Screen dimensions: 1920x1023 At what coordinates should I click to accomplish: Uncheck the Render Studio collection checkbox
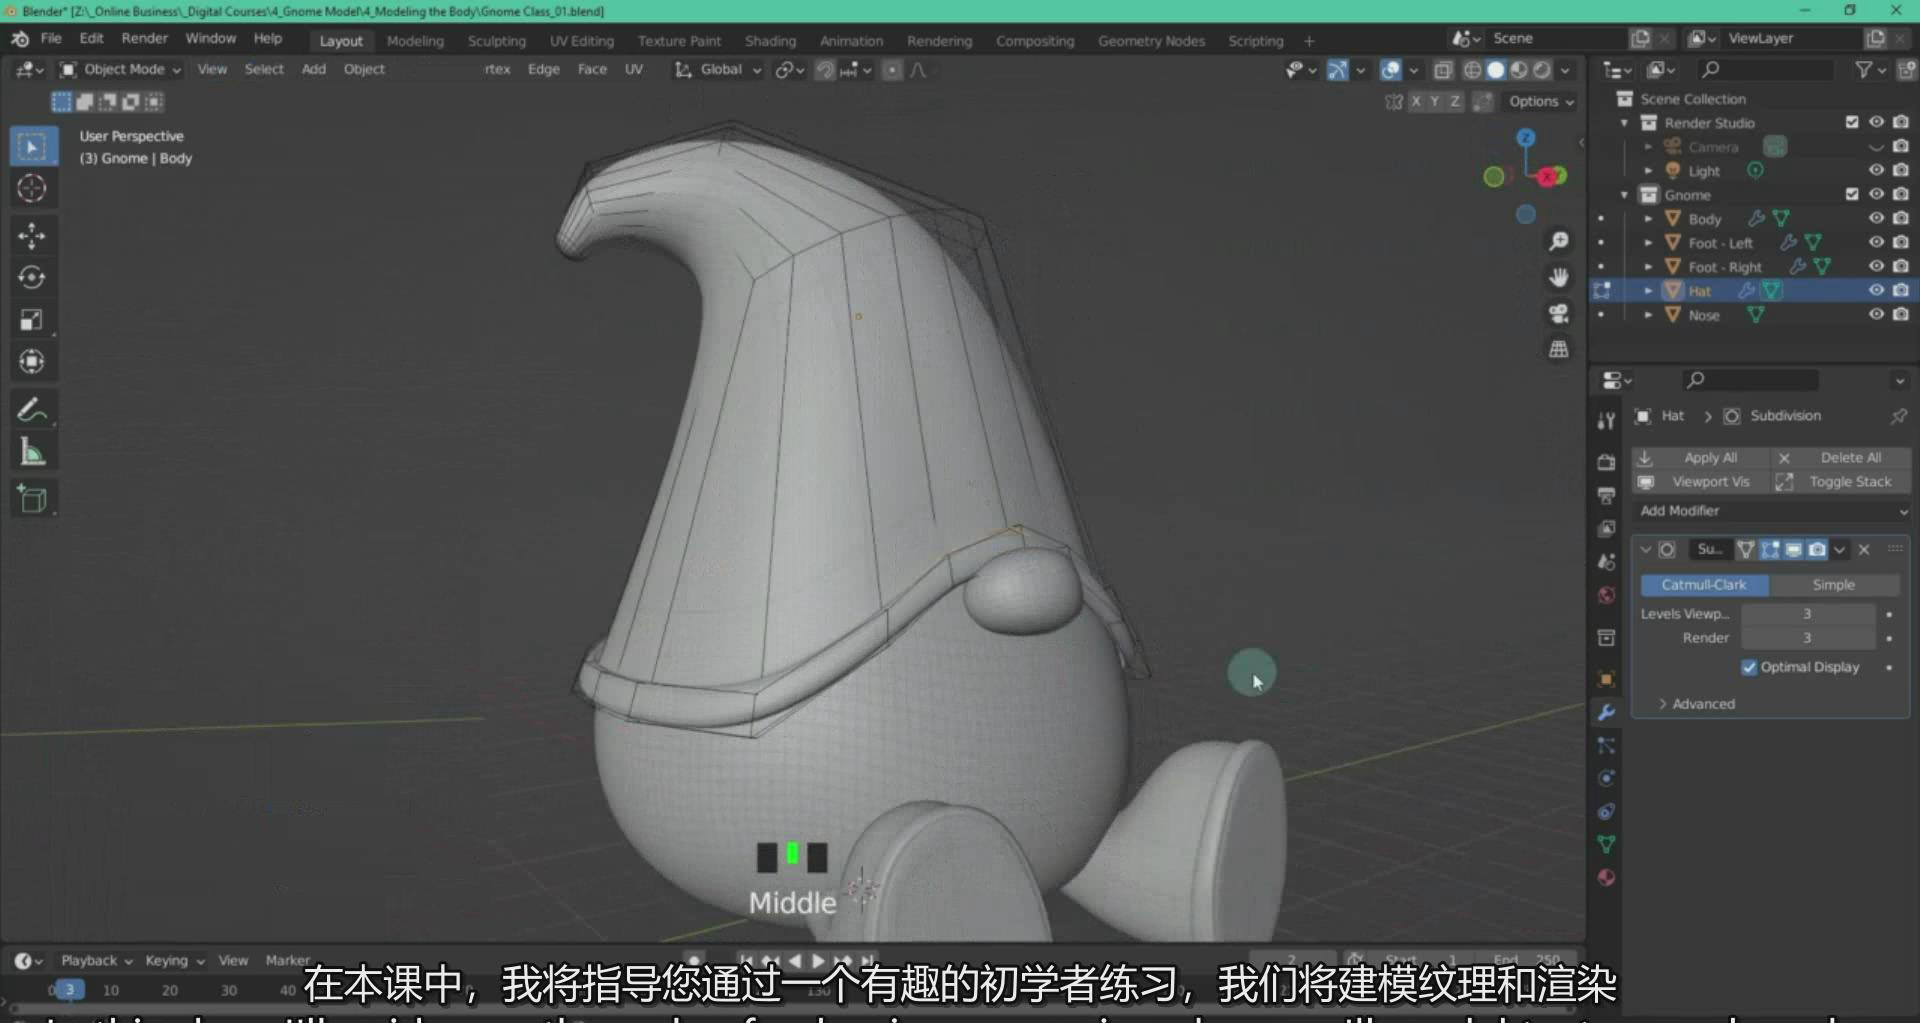pyautogui.click(x=1852, y=122)
